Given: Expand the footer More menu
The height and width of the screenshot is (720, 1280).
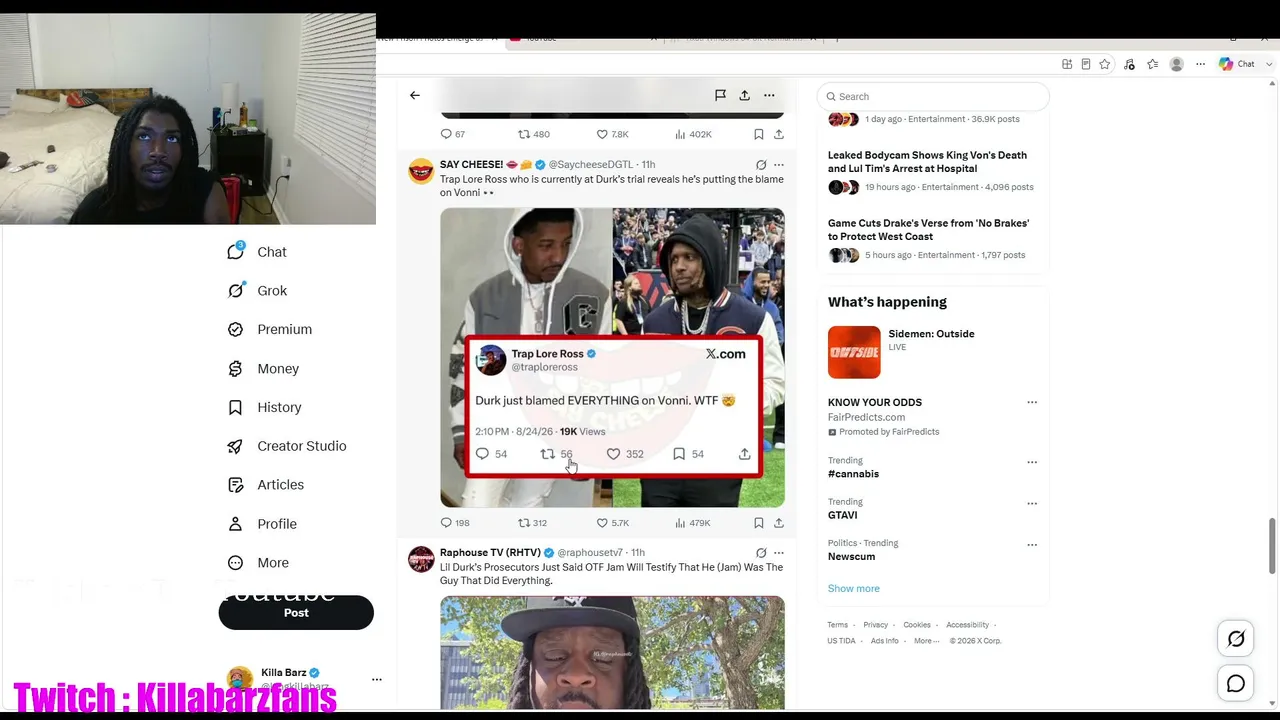Looking at the screenshot, I should [924, 641].
